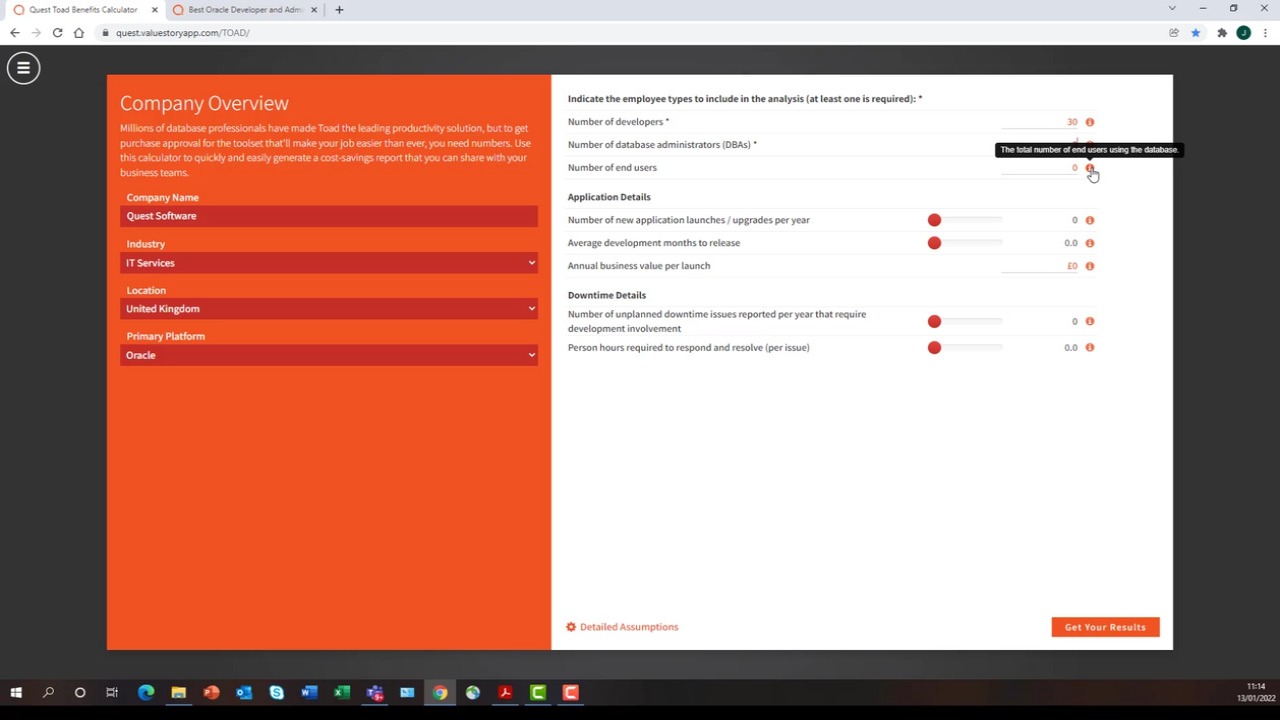The width and height of the screenshot is (1280, 720).
Task: Click the Company Name field showing Quest Software
Action: pyautogui.click(x=329, y=216)
